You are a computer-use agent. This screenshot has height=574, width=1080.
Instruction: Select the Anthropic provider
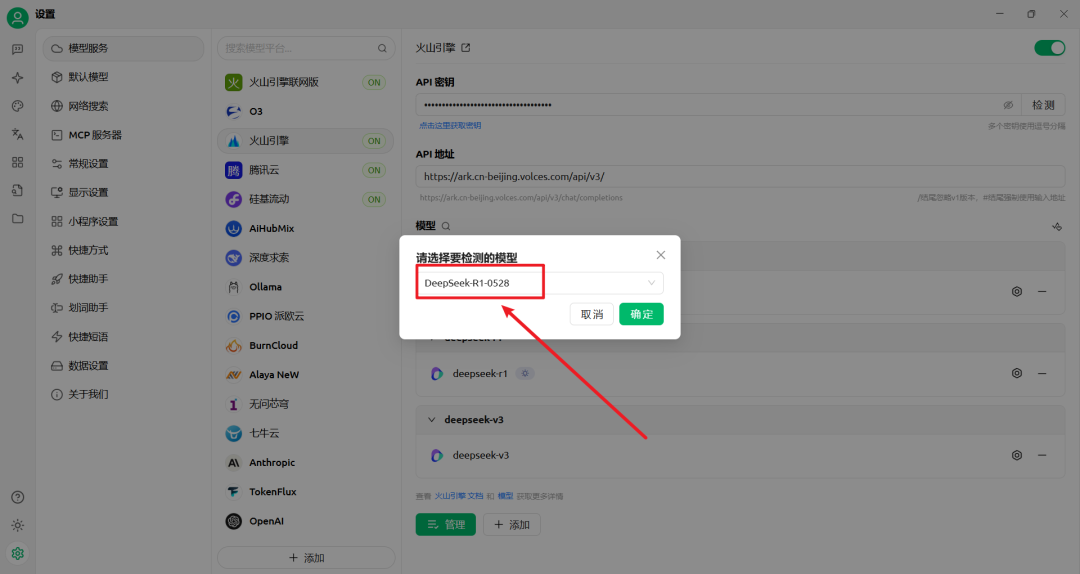point(305,463)
